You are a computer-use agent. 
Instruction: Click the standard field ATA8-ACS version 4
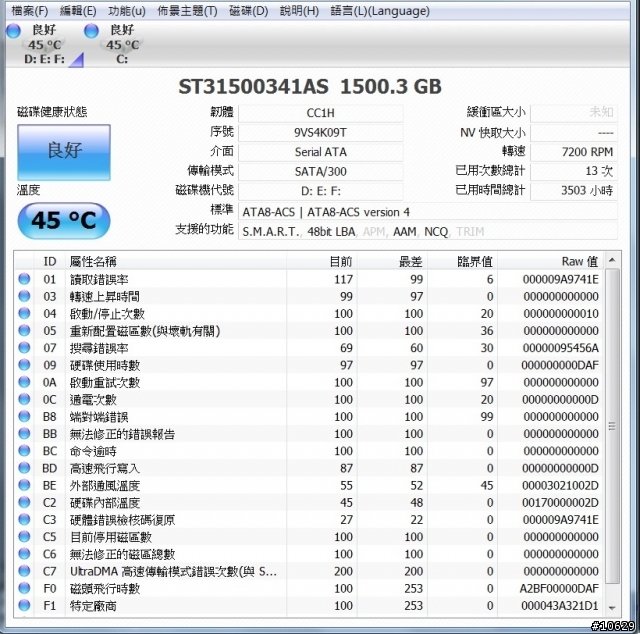pyautogui.click(x=427, y=212)
